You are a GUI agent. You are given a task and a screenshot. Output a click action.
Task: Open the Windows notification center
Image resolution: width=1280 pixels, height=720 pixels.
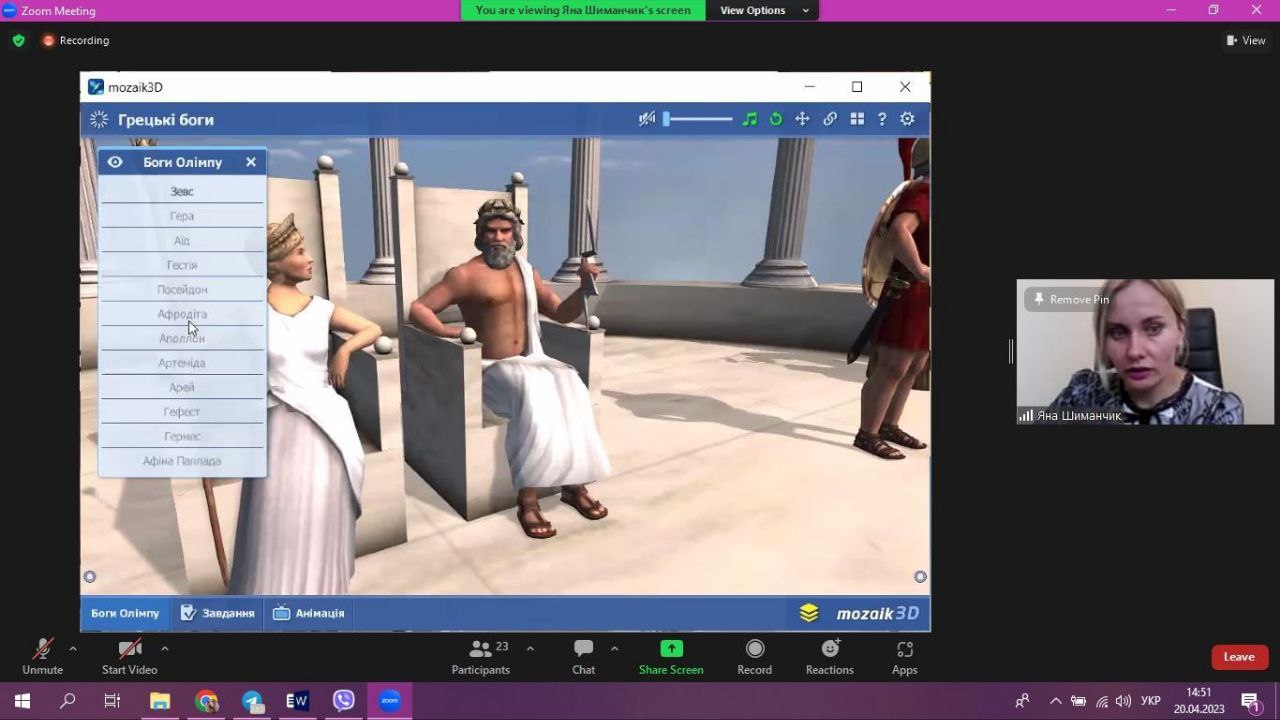pos(1251,702)
